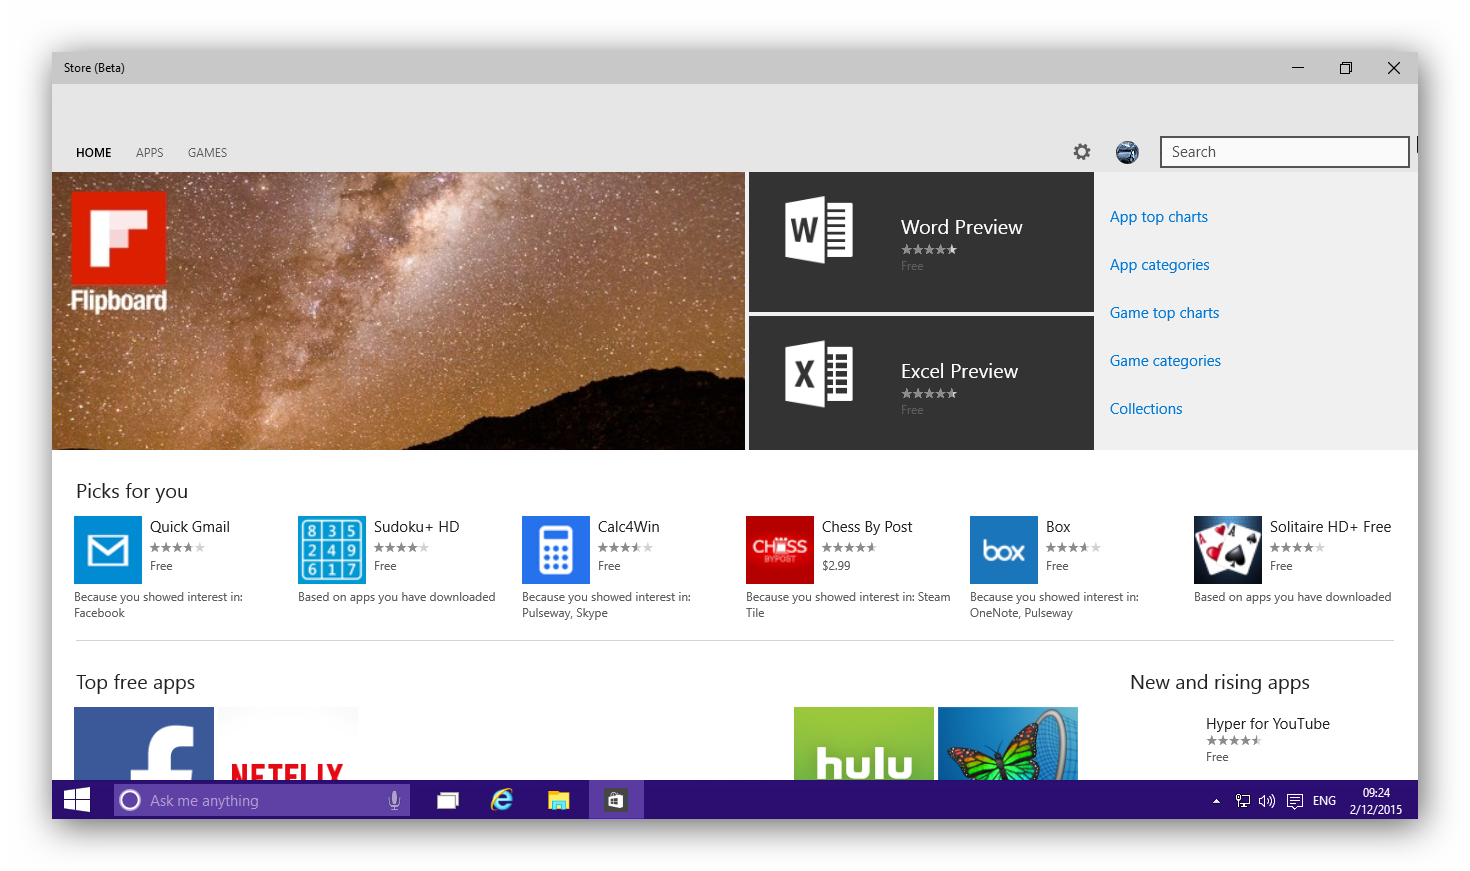Show hidden system tray icons
This screenshot has width=1470, height=871.
pos(1216,801)
